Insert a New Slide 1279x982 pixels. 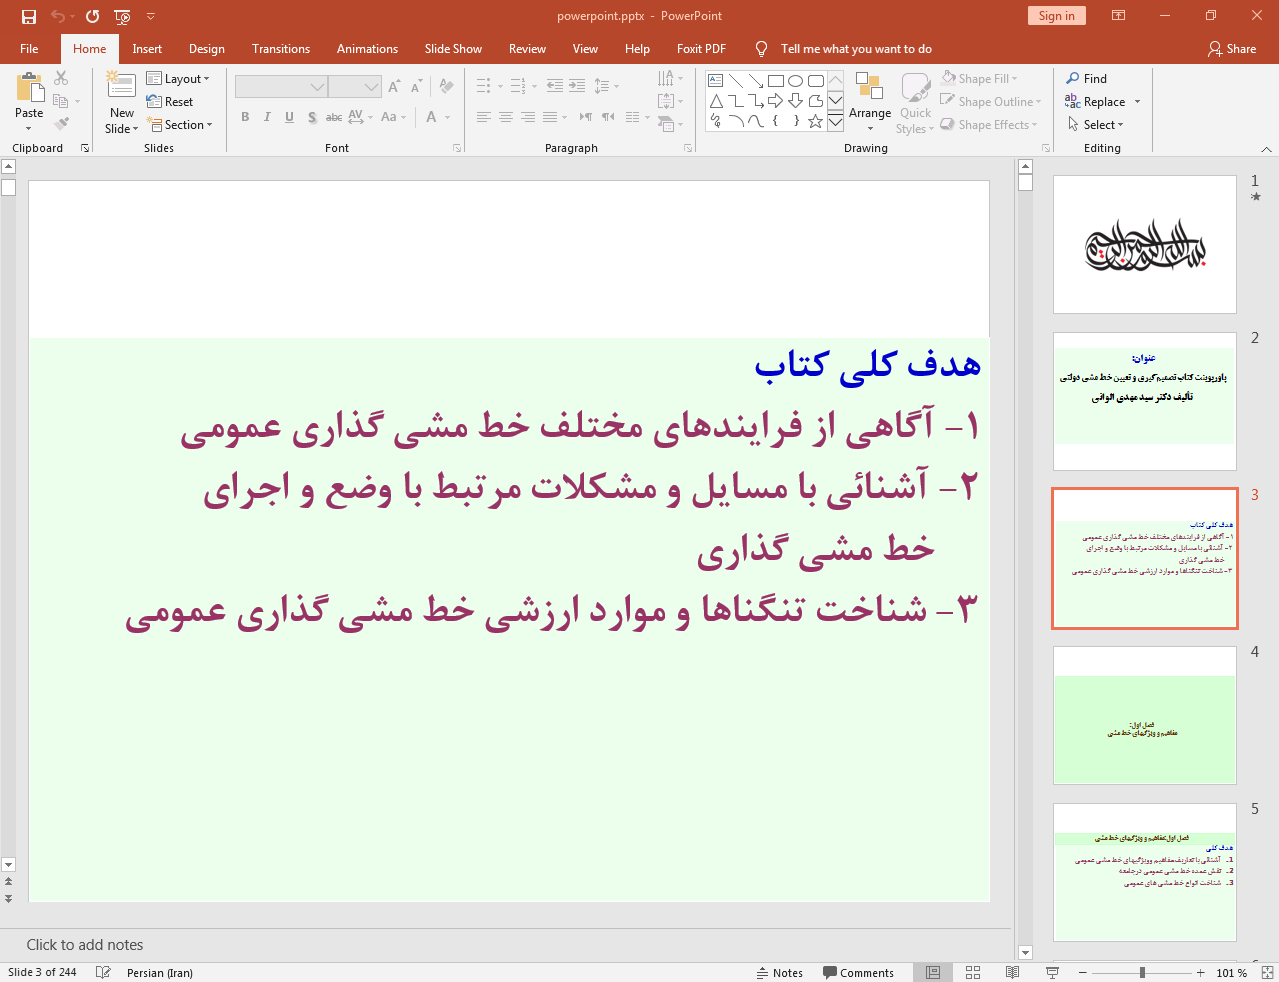[121, 88]
